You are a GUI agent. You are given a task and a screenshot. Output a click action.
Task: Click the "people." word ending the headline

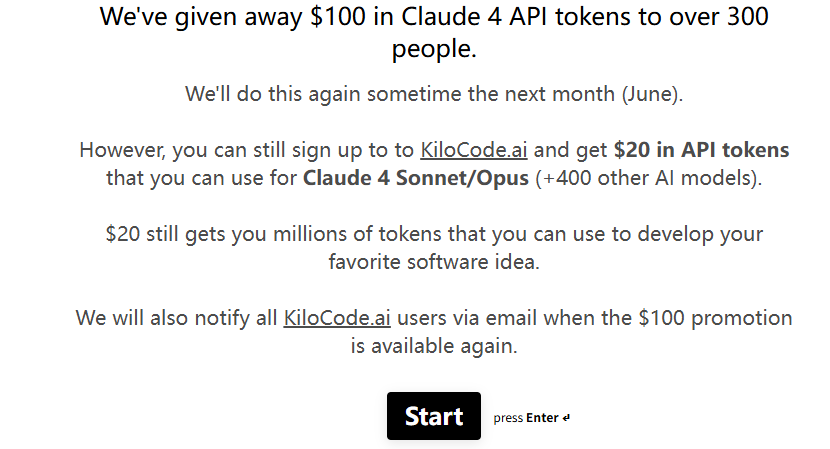434,49
